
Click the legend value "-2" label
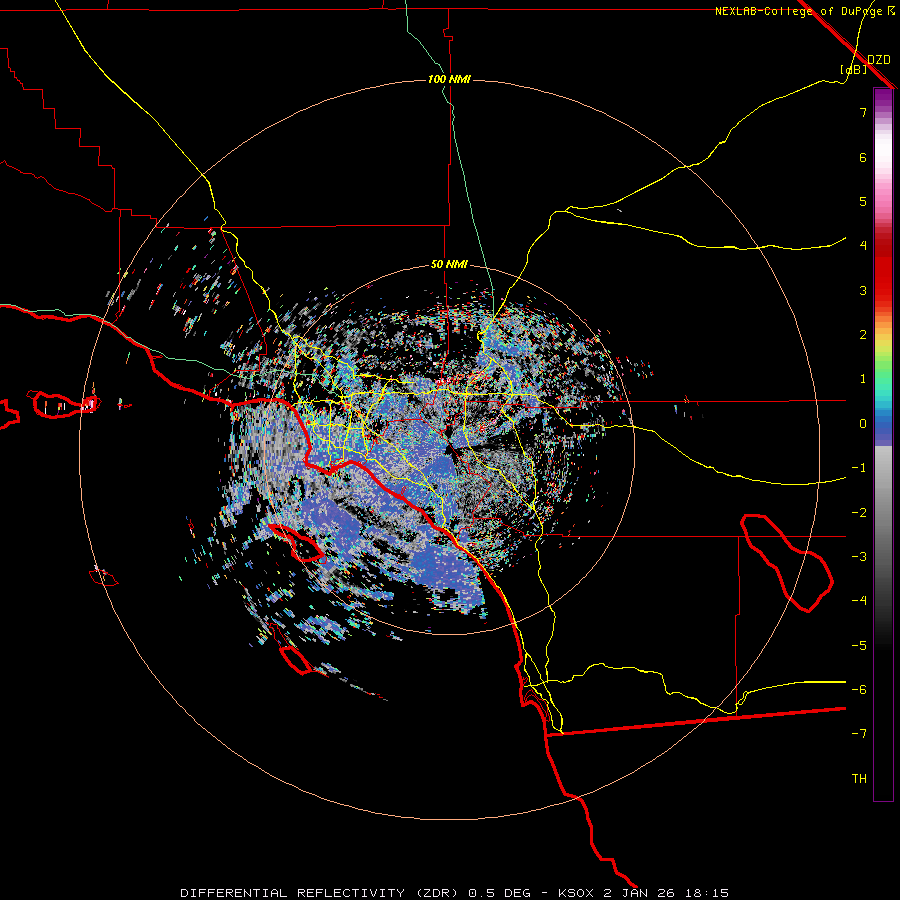pos(859,512)
